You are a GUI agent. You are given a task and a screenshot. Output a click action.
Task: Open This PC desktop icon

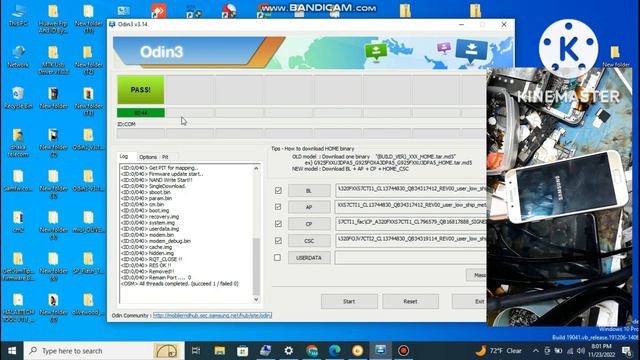(x=18, y=15)
